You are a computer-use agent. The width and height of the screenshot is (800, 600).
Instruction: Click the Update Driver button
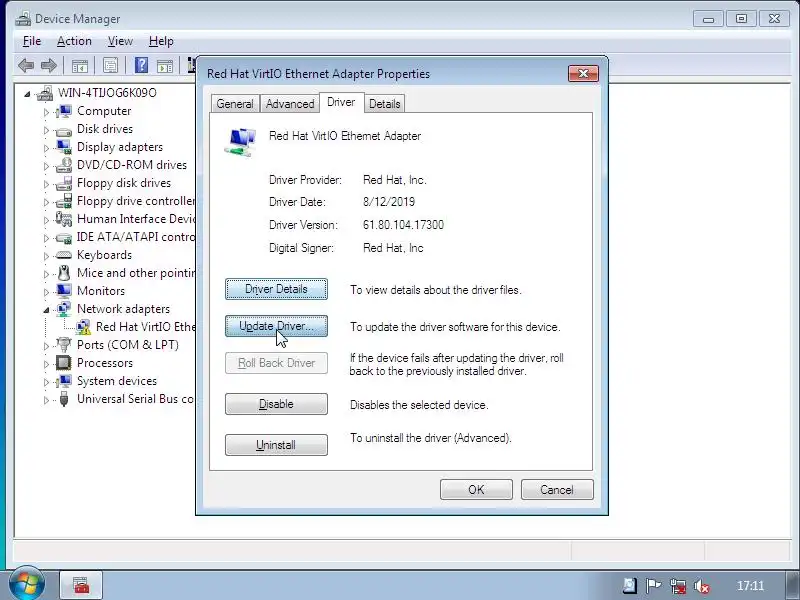point(276,327)
